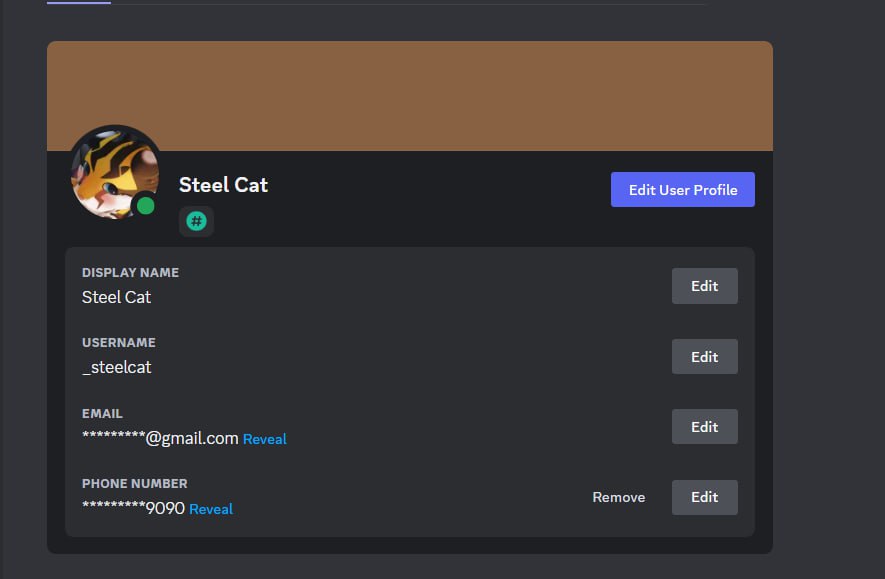Edit the display name Steel Cat
Screen dimensions: 885x579
[704, 286]
